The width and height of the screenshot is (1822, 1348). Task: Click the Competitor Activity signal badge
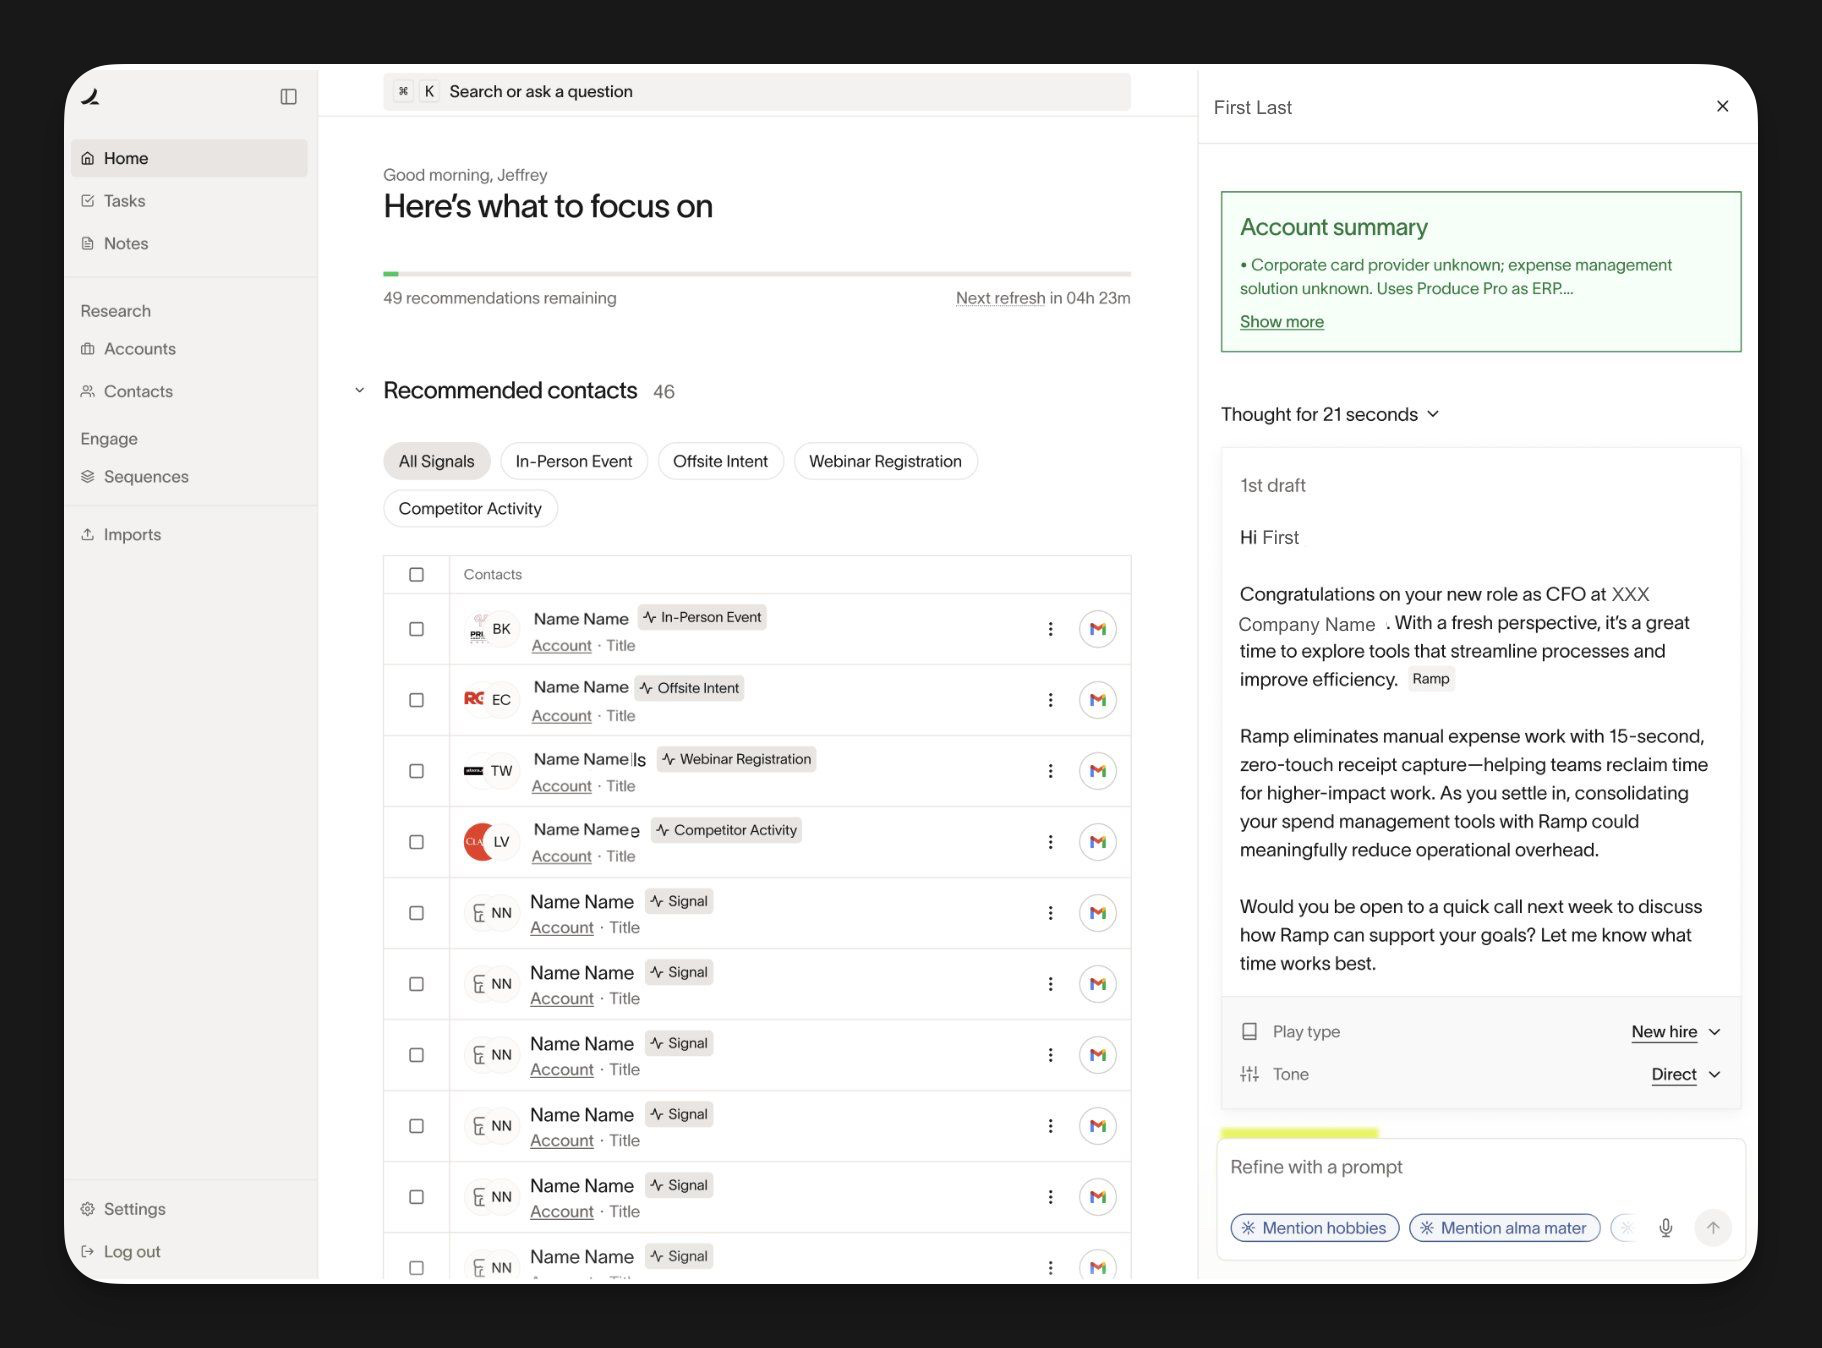726,830
